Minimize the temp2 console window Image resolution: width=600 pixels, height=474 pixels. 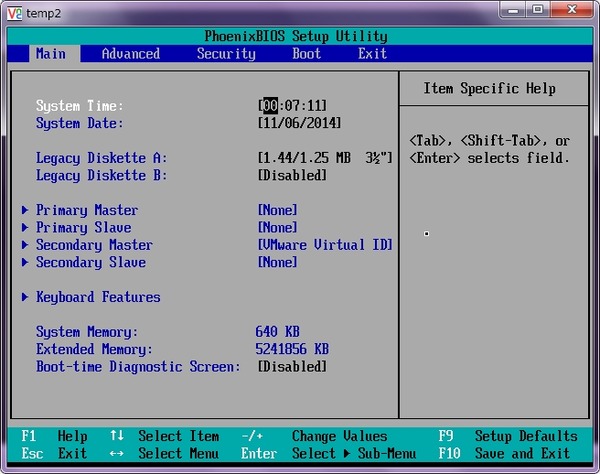pos(513,10)
